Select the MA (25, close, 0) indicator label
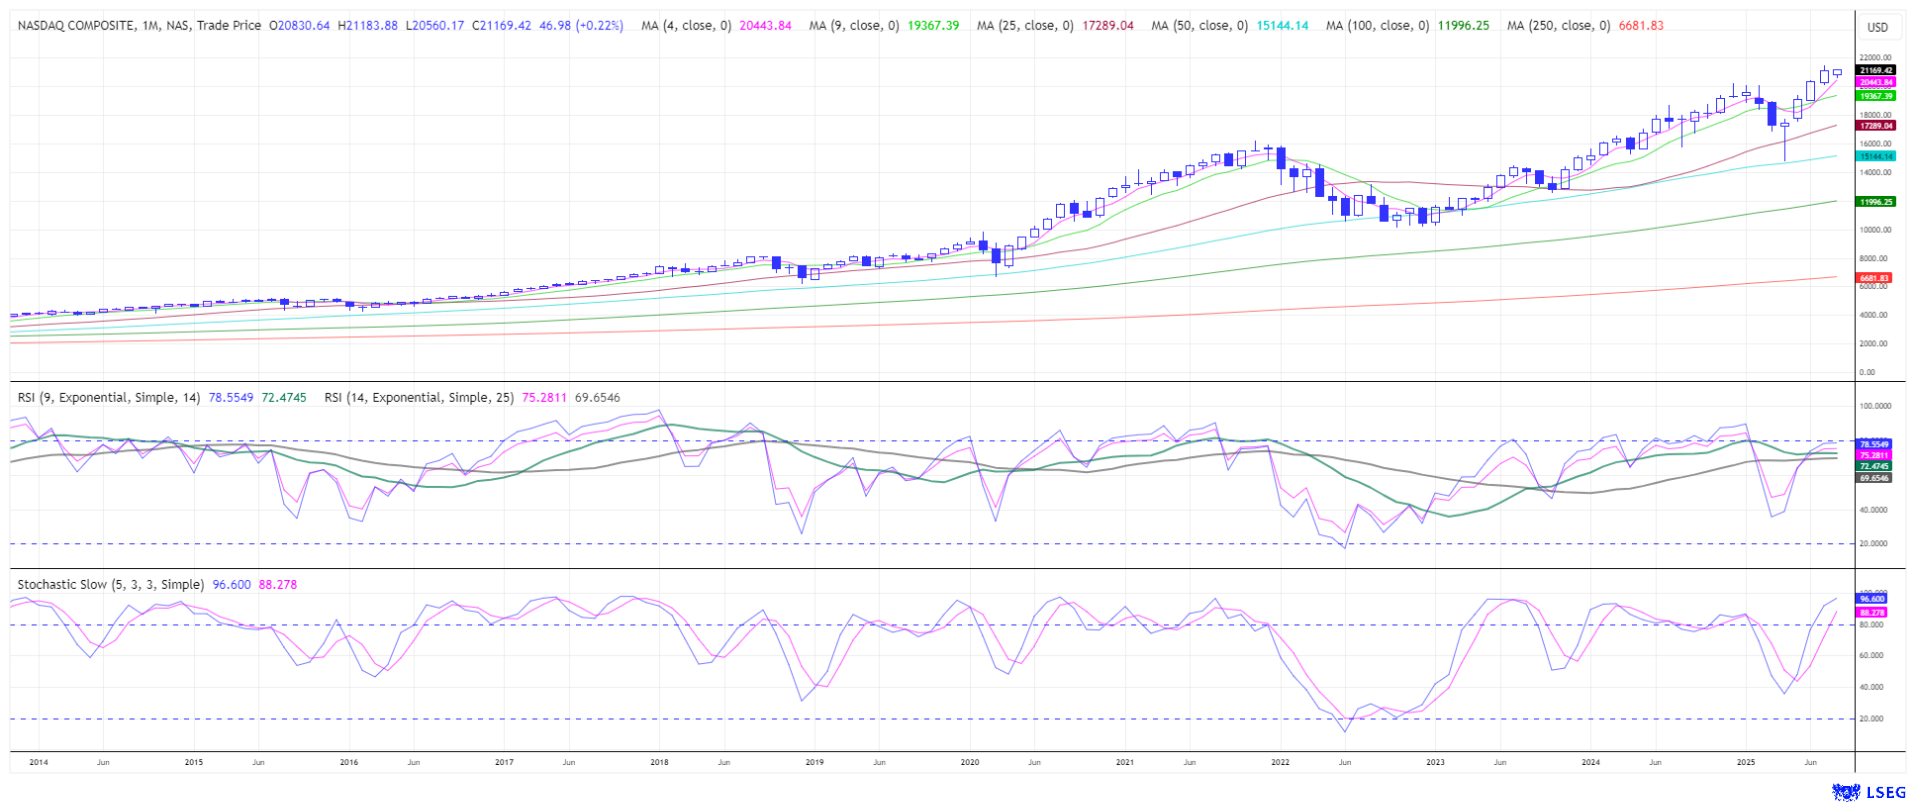 point(1024,25)
